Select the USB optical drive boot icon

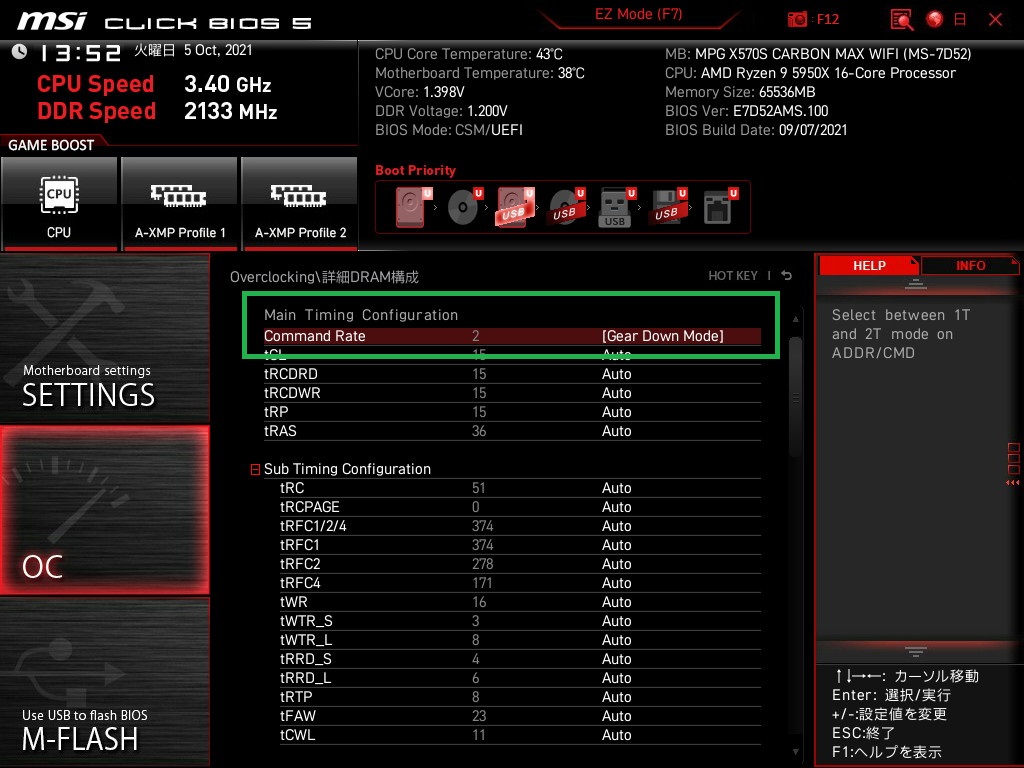pyautogui.click(x=566, y=207)
